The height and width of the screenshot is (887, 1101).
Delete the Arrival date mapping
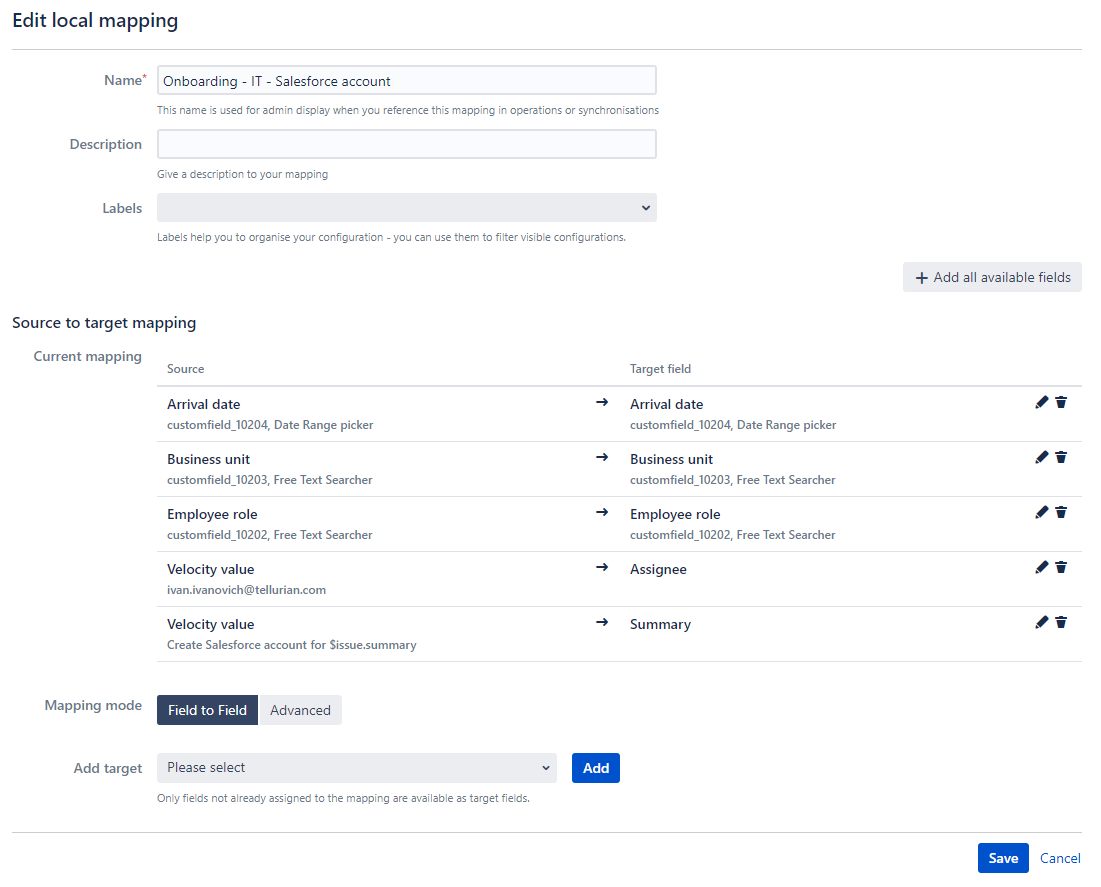point(1062,402)
